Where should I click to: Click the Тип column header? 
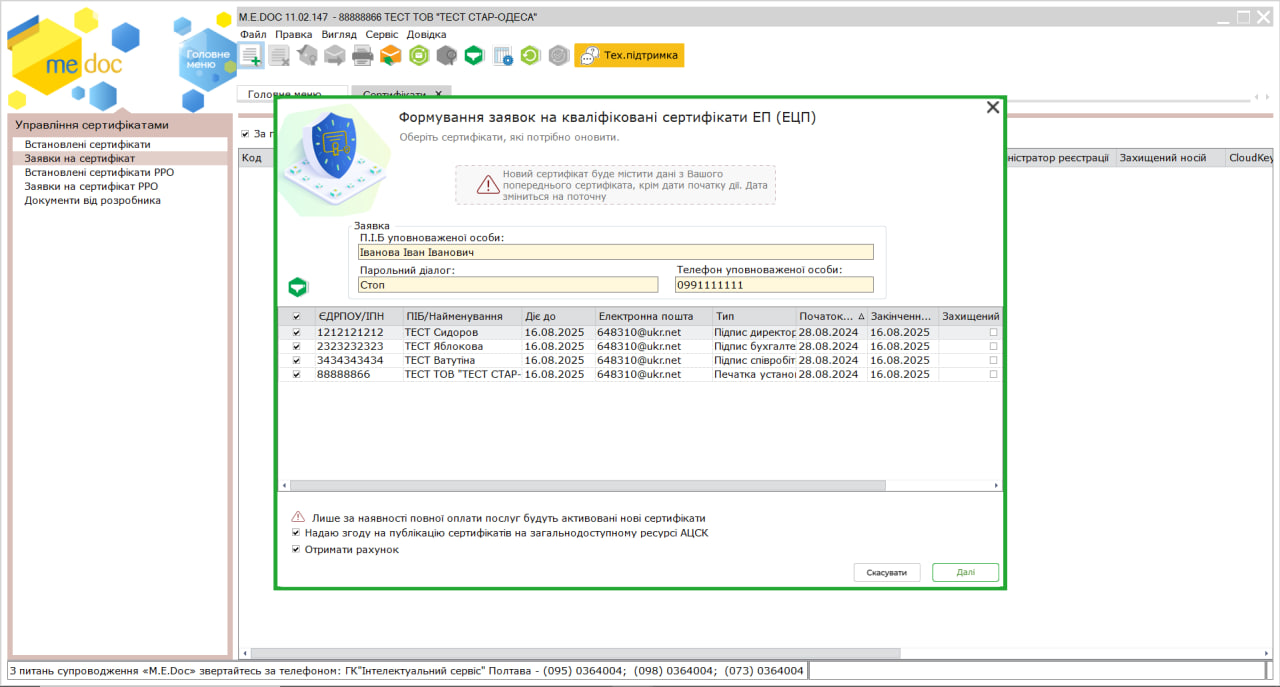[755, 316]
